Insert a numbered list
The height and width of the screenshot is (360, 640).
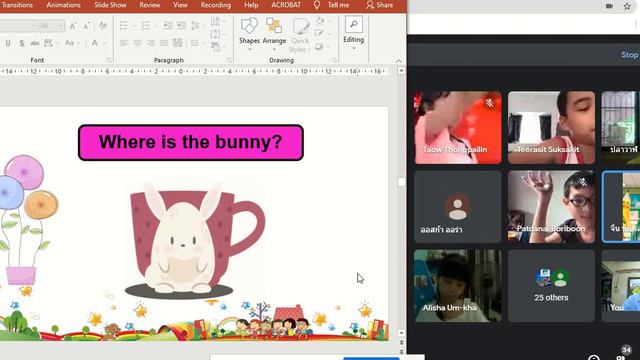click(x=147, y=26)
